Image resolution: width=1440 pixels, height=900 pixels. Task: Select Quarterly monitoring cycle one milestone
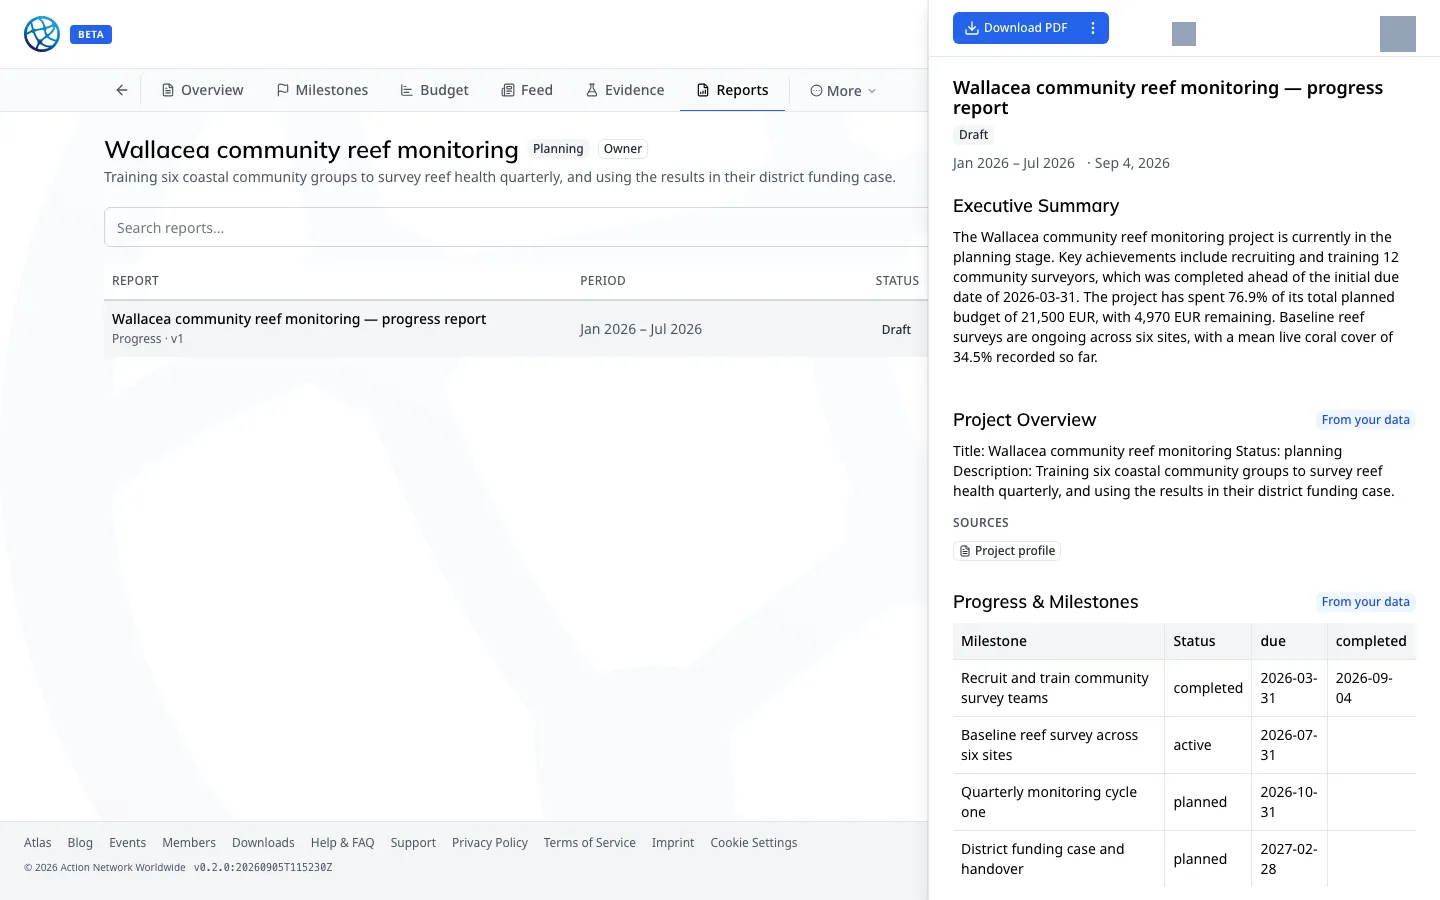1184,802
